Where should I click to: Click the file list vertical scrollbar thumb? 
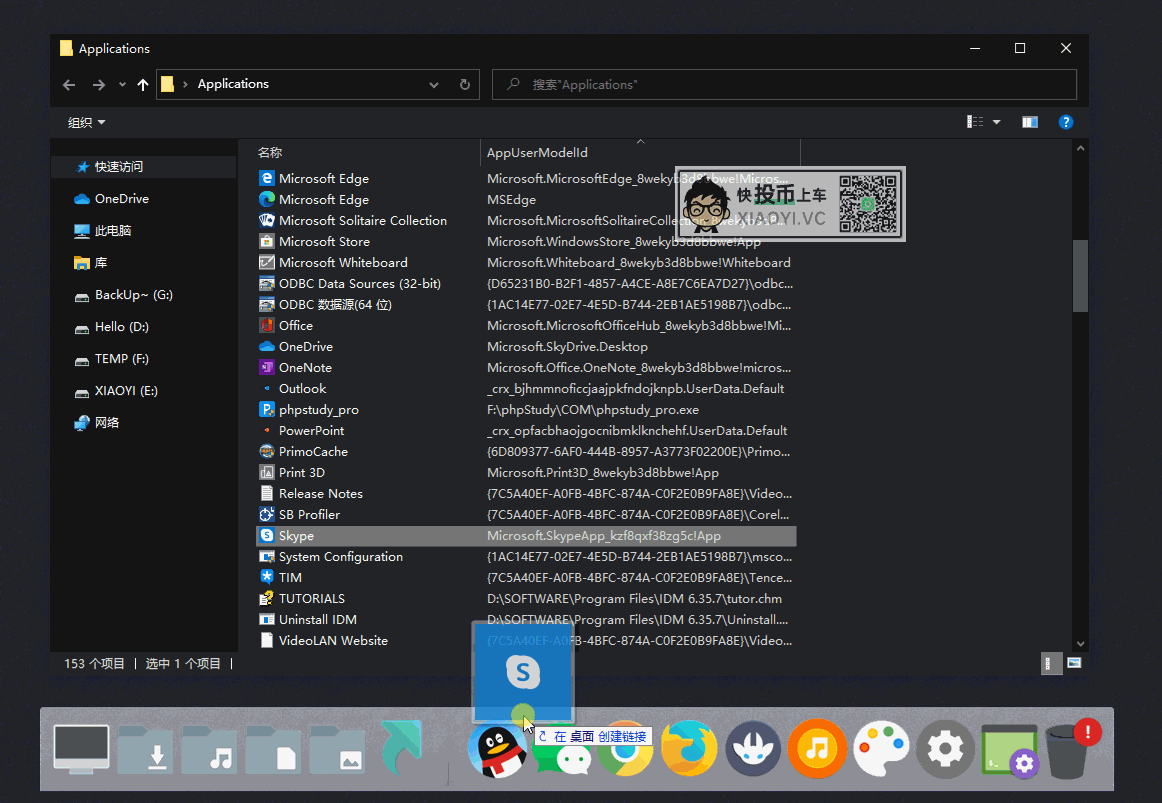coord(1080,276)
